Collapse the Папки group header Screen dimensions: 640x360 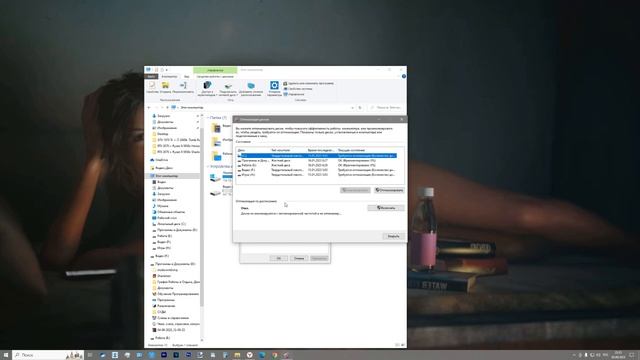209,118
